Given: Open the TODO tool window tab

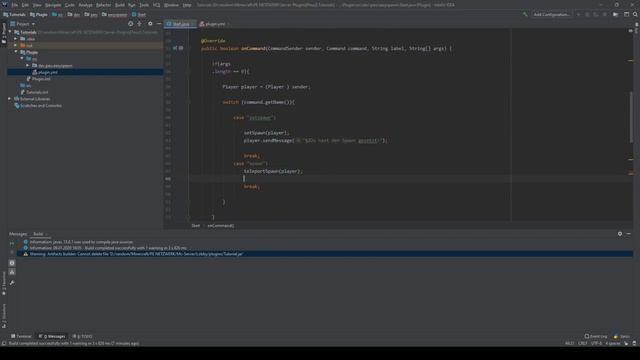Looking at the screenshot, I should tap(82, 336).
